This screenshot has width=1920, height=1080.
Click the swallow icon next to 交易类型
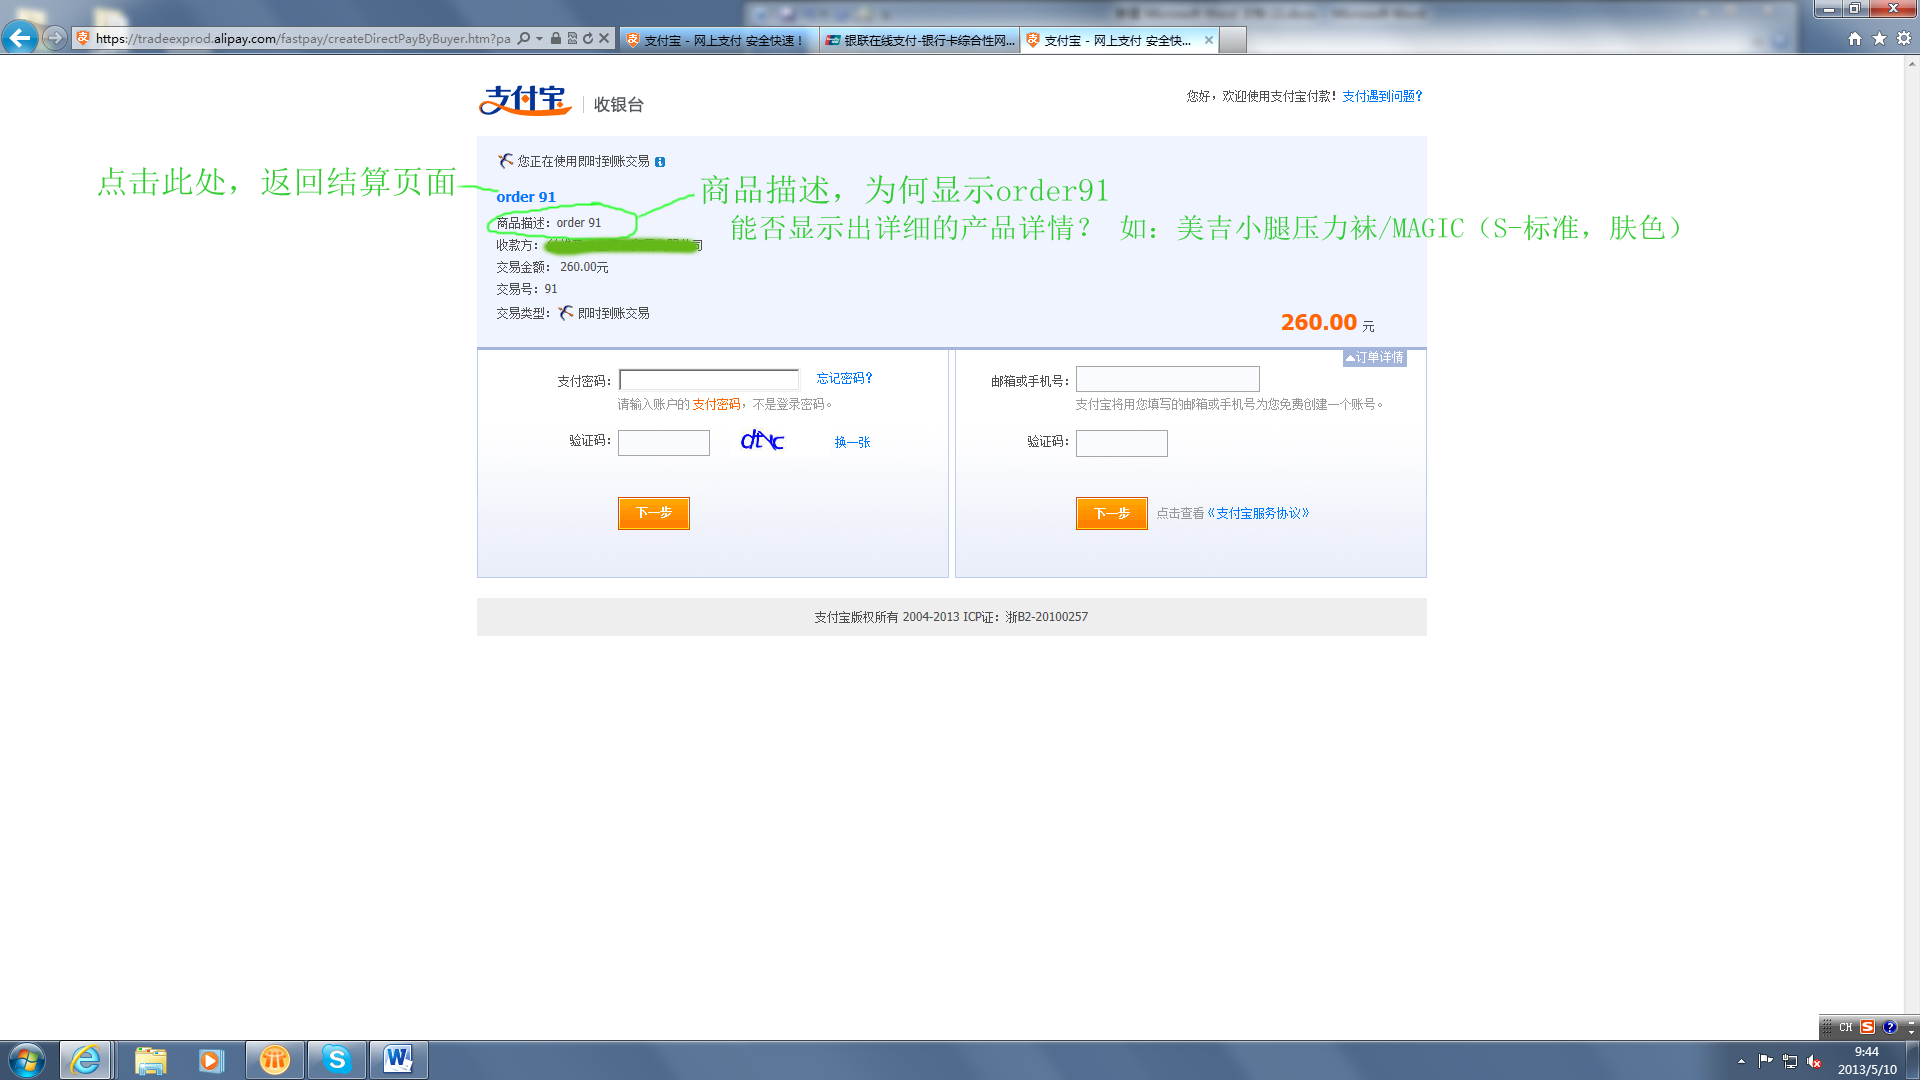[x=564, y=313]
